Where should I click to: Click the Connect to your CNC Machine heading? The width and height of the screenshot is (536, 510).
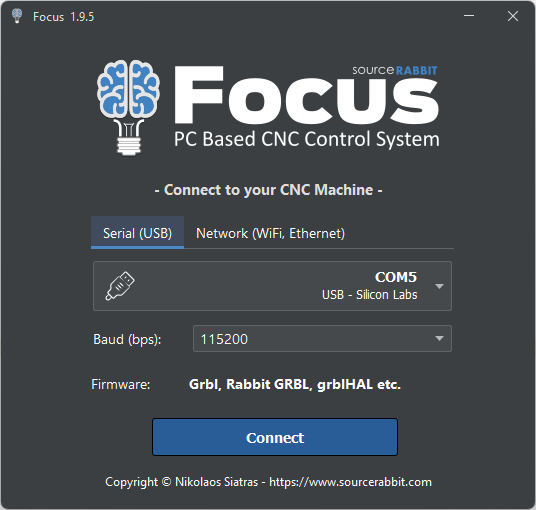[x=268, y=190]
